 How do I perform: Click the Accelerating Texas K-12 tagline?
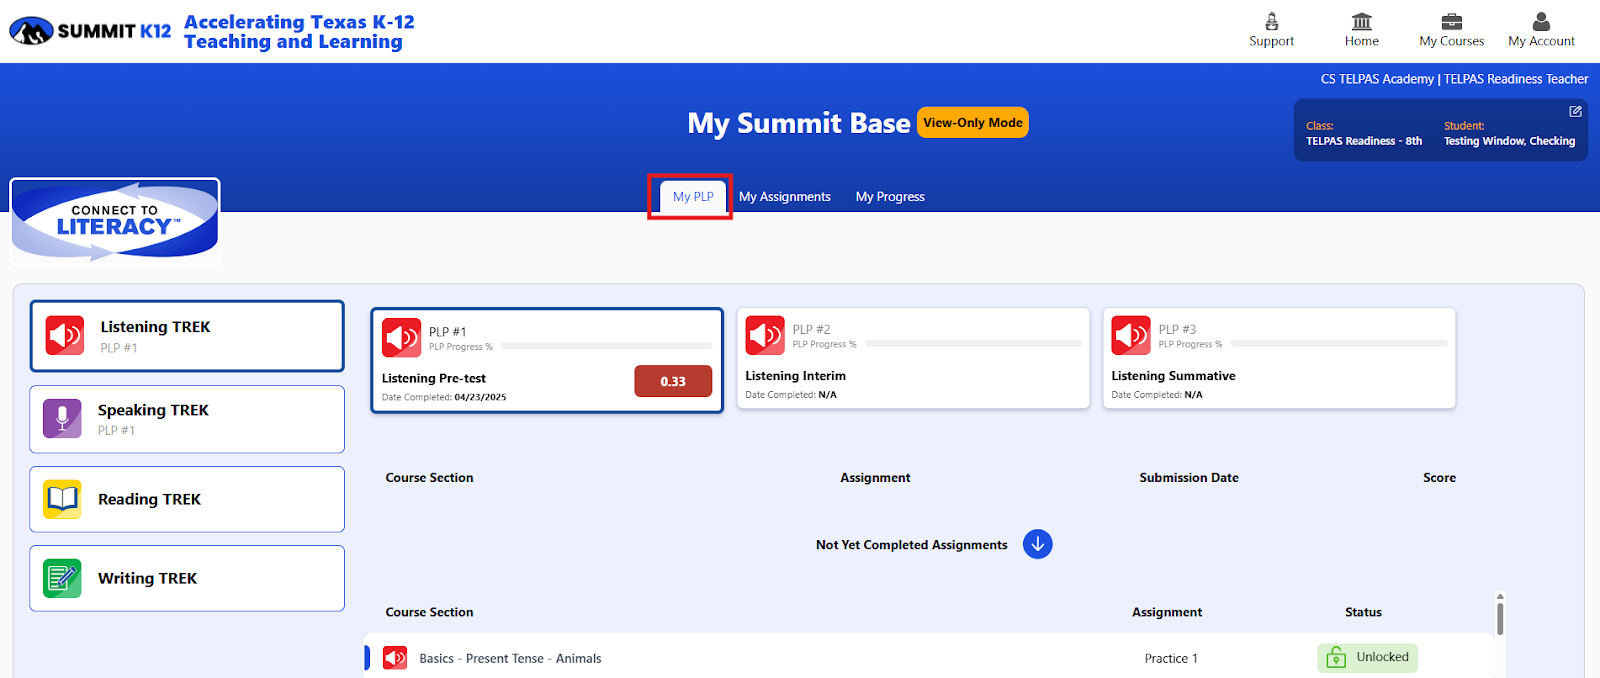298,32
